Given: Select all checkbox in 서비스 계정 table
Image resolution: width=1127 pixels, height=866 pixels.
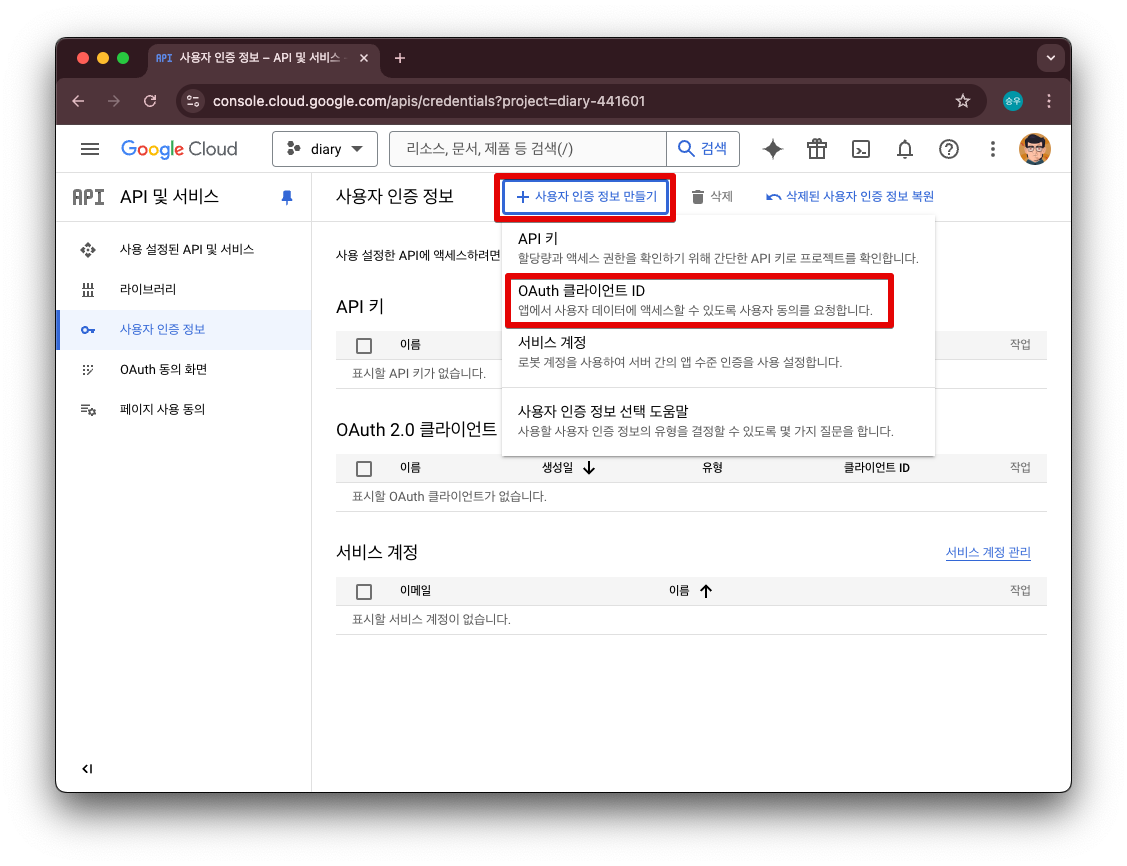Looking at the screenshot, I should pos(364,591).
